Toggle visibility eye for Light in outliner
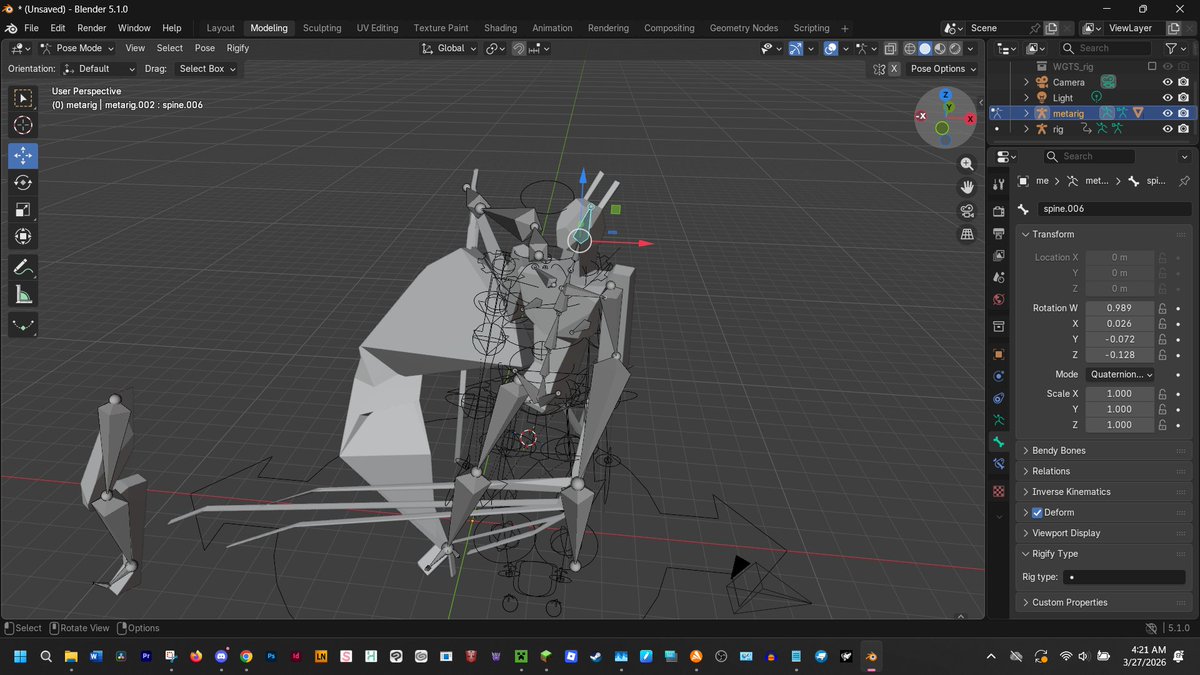1200x675 pixels. click(1167, 98)
